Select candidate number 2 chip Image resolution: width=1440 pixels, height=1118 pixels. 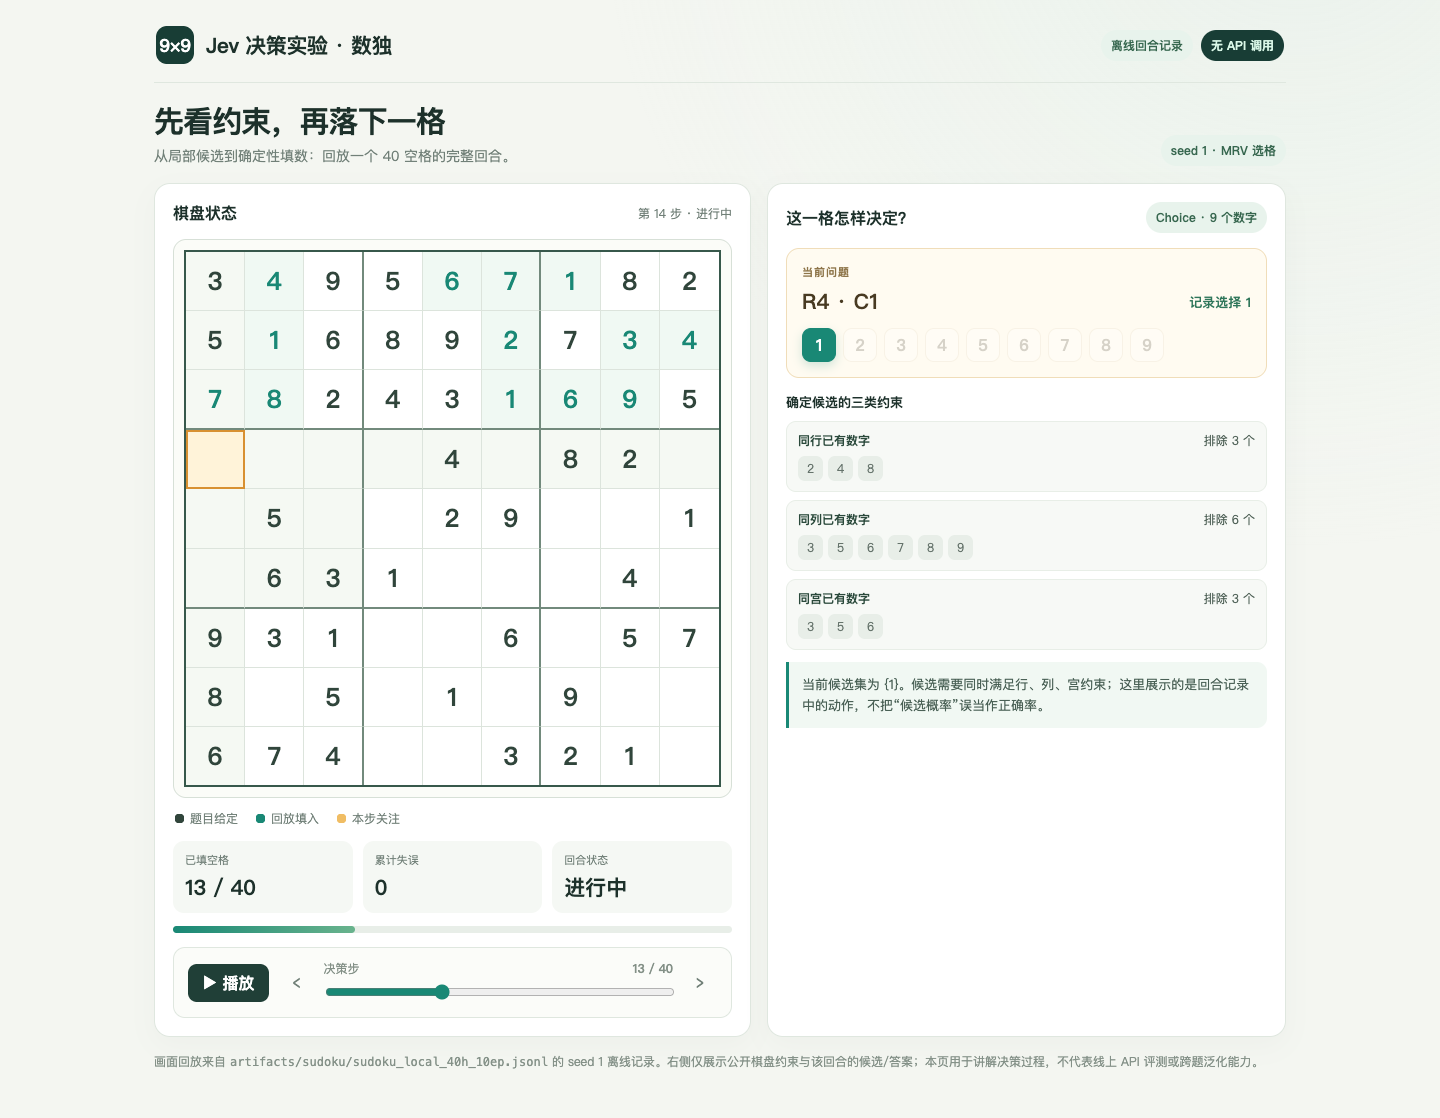[x=860, y=345]
